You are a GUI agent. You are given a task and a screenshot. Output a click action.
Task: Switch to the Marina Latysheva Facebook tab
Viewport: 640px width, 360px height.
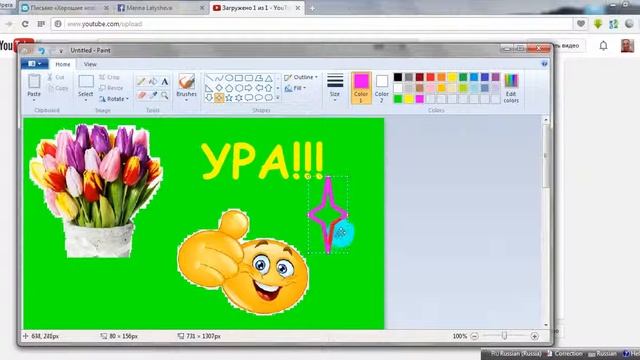pos(160,8)
